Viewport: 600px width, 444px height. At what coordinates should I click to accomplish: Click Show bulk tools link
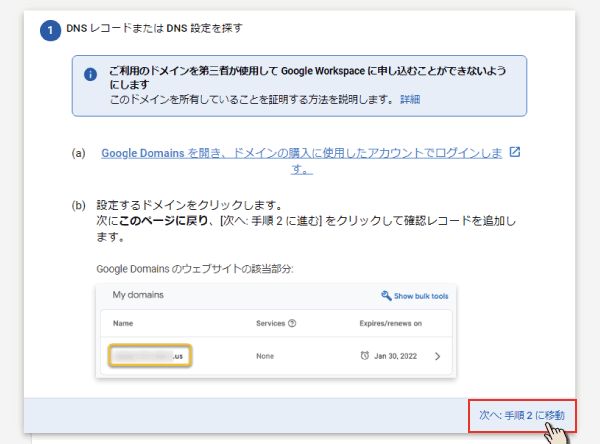[421, 296]
